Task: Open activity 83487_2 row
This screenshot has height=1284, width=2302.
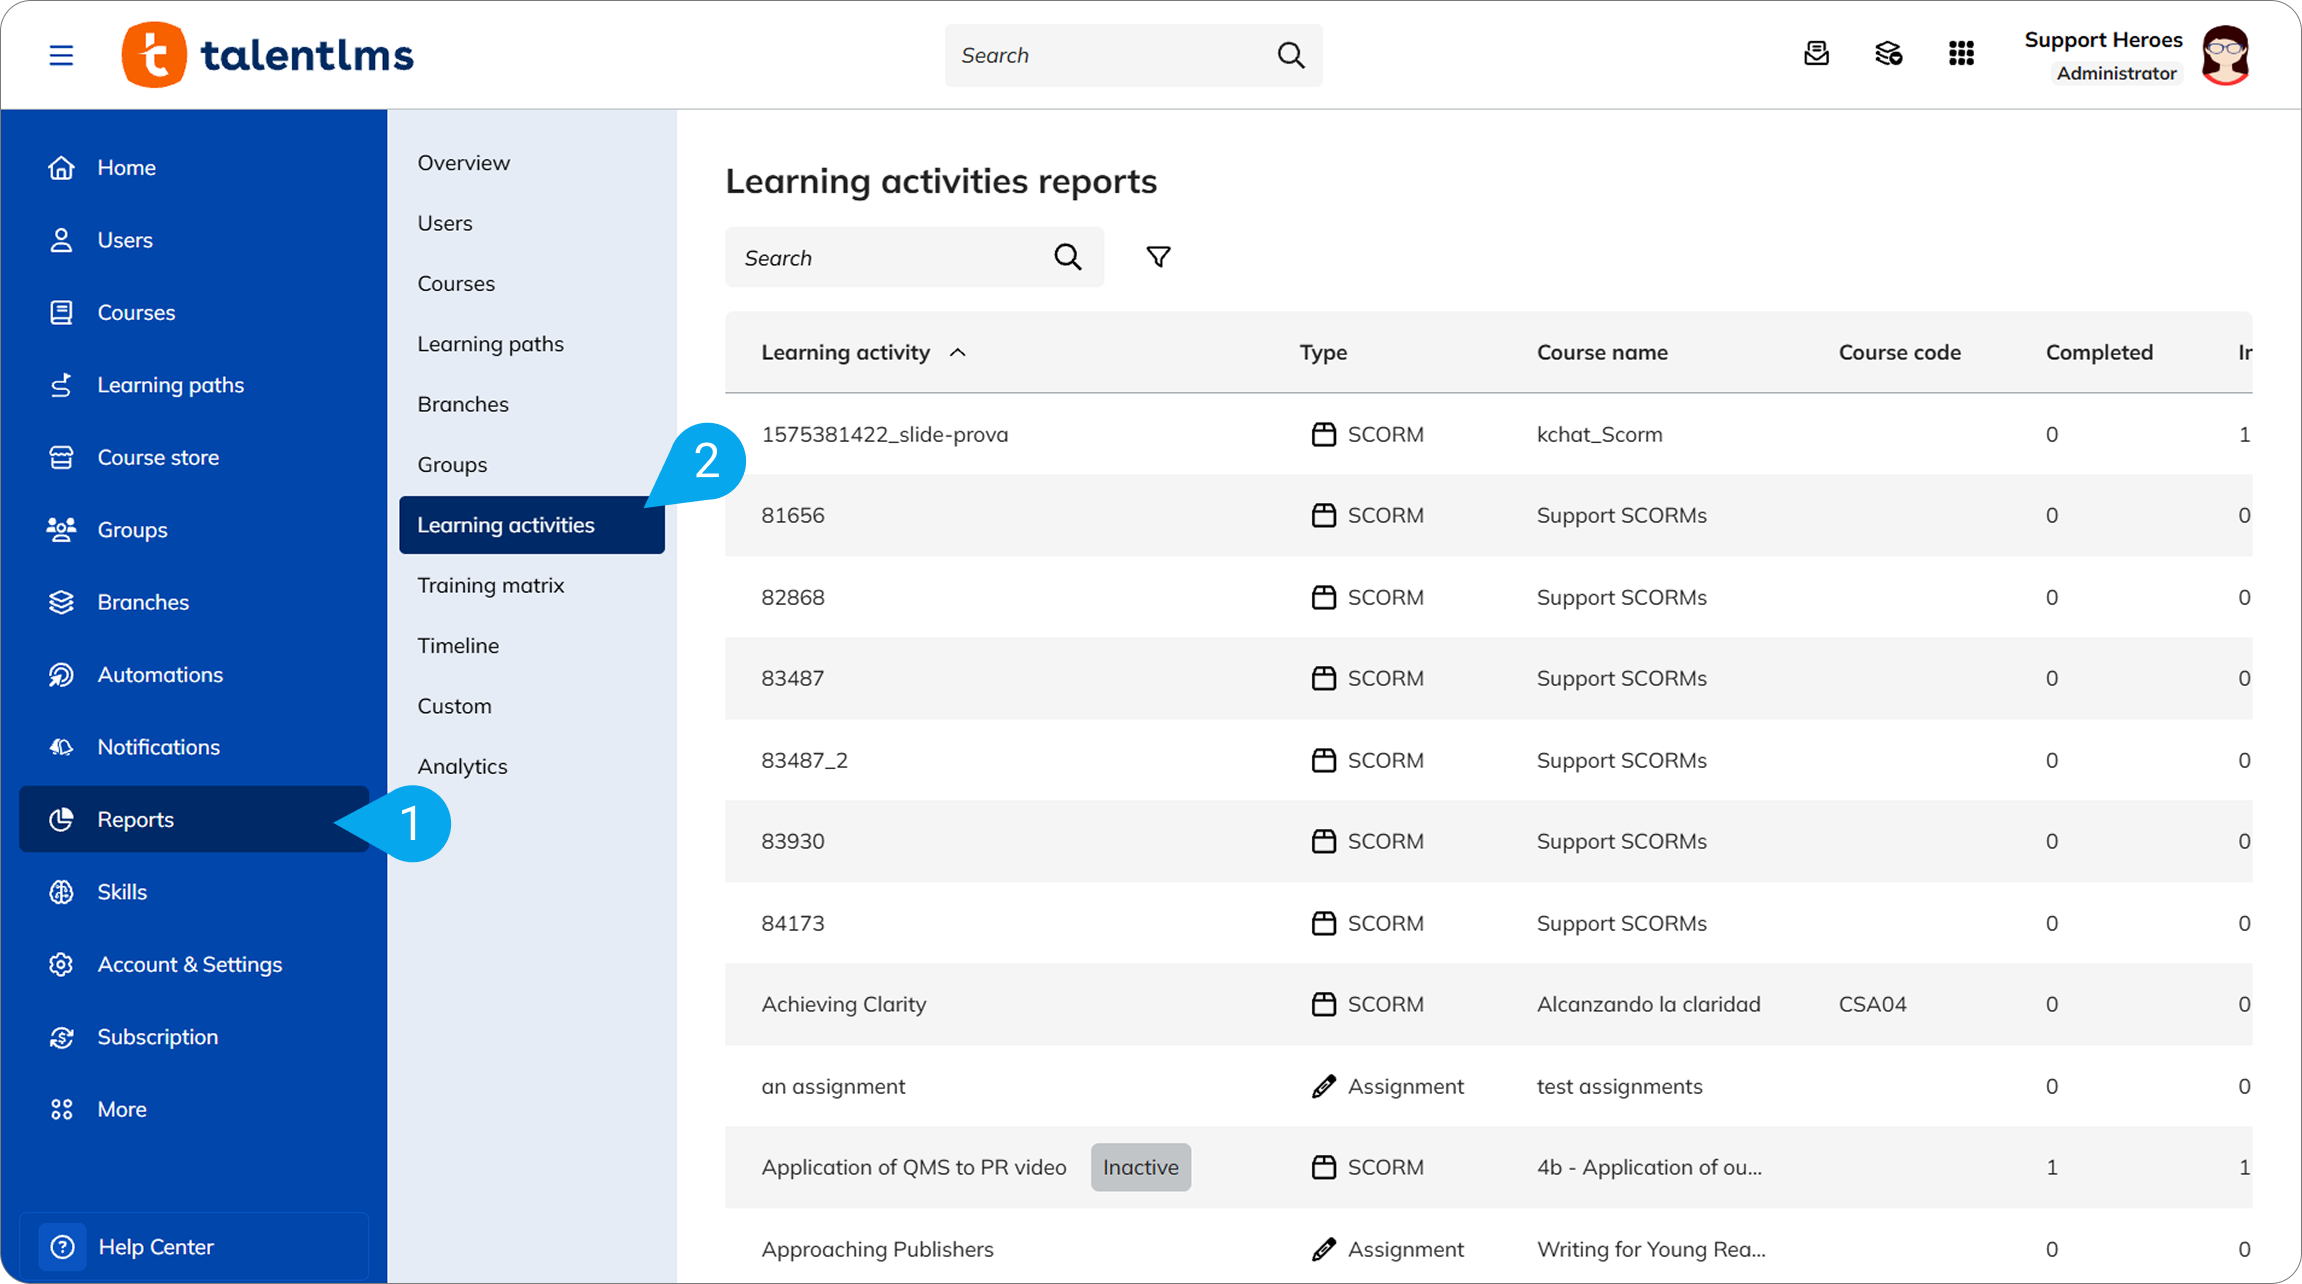Action: pyautogui.click(x=1488, y=760)
